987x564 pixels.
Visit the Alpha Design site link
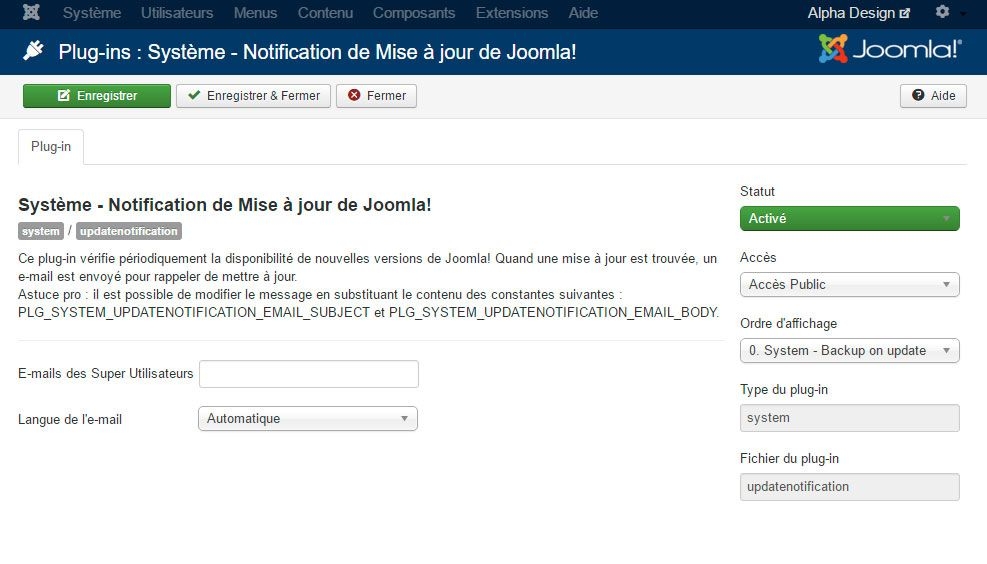(859, 13)
